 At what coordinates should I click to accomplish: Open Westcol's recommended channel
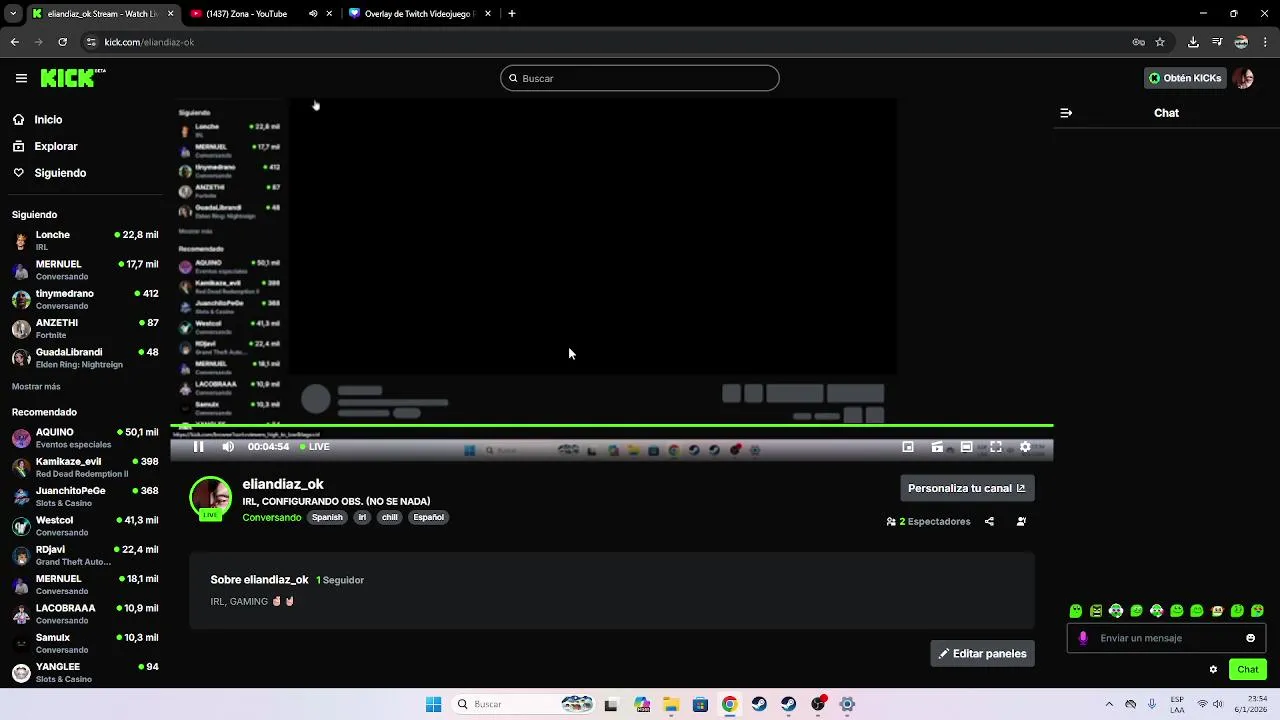pyautogui.click(x=85, y=526)
